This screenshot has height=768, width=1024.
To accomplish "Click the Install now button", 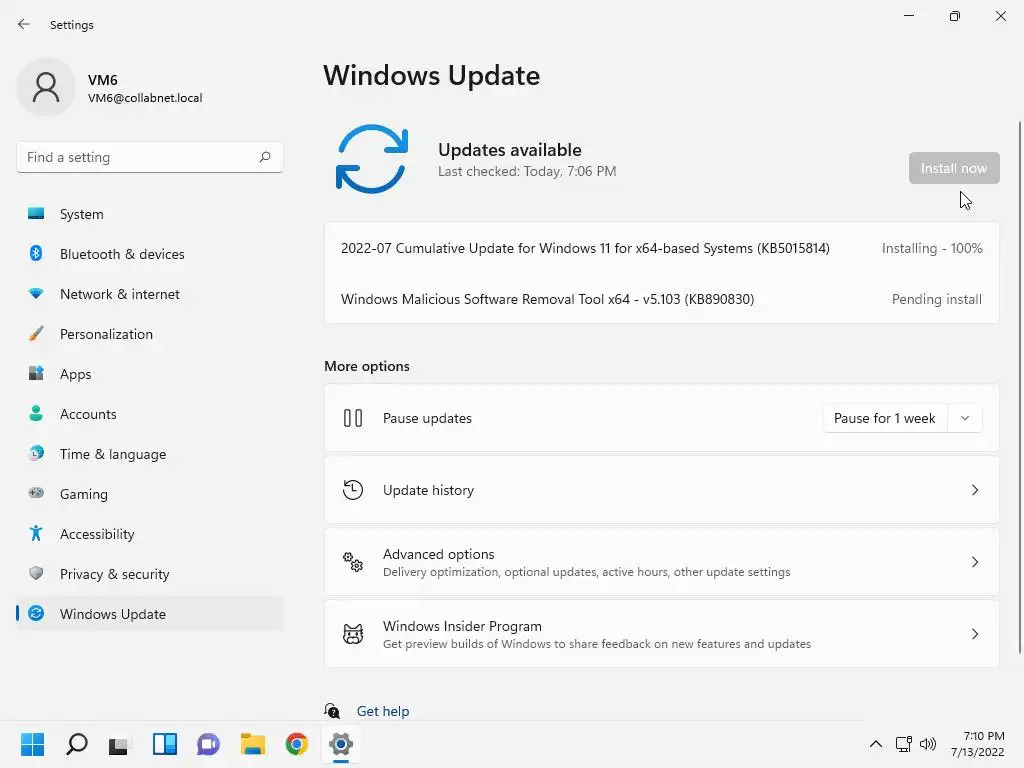I will tap(953, 168).
